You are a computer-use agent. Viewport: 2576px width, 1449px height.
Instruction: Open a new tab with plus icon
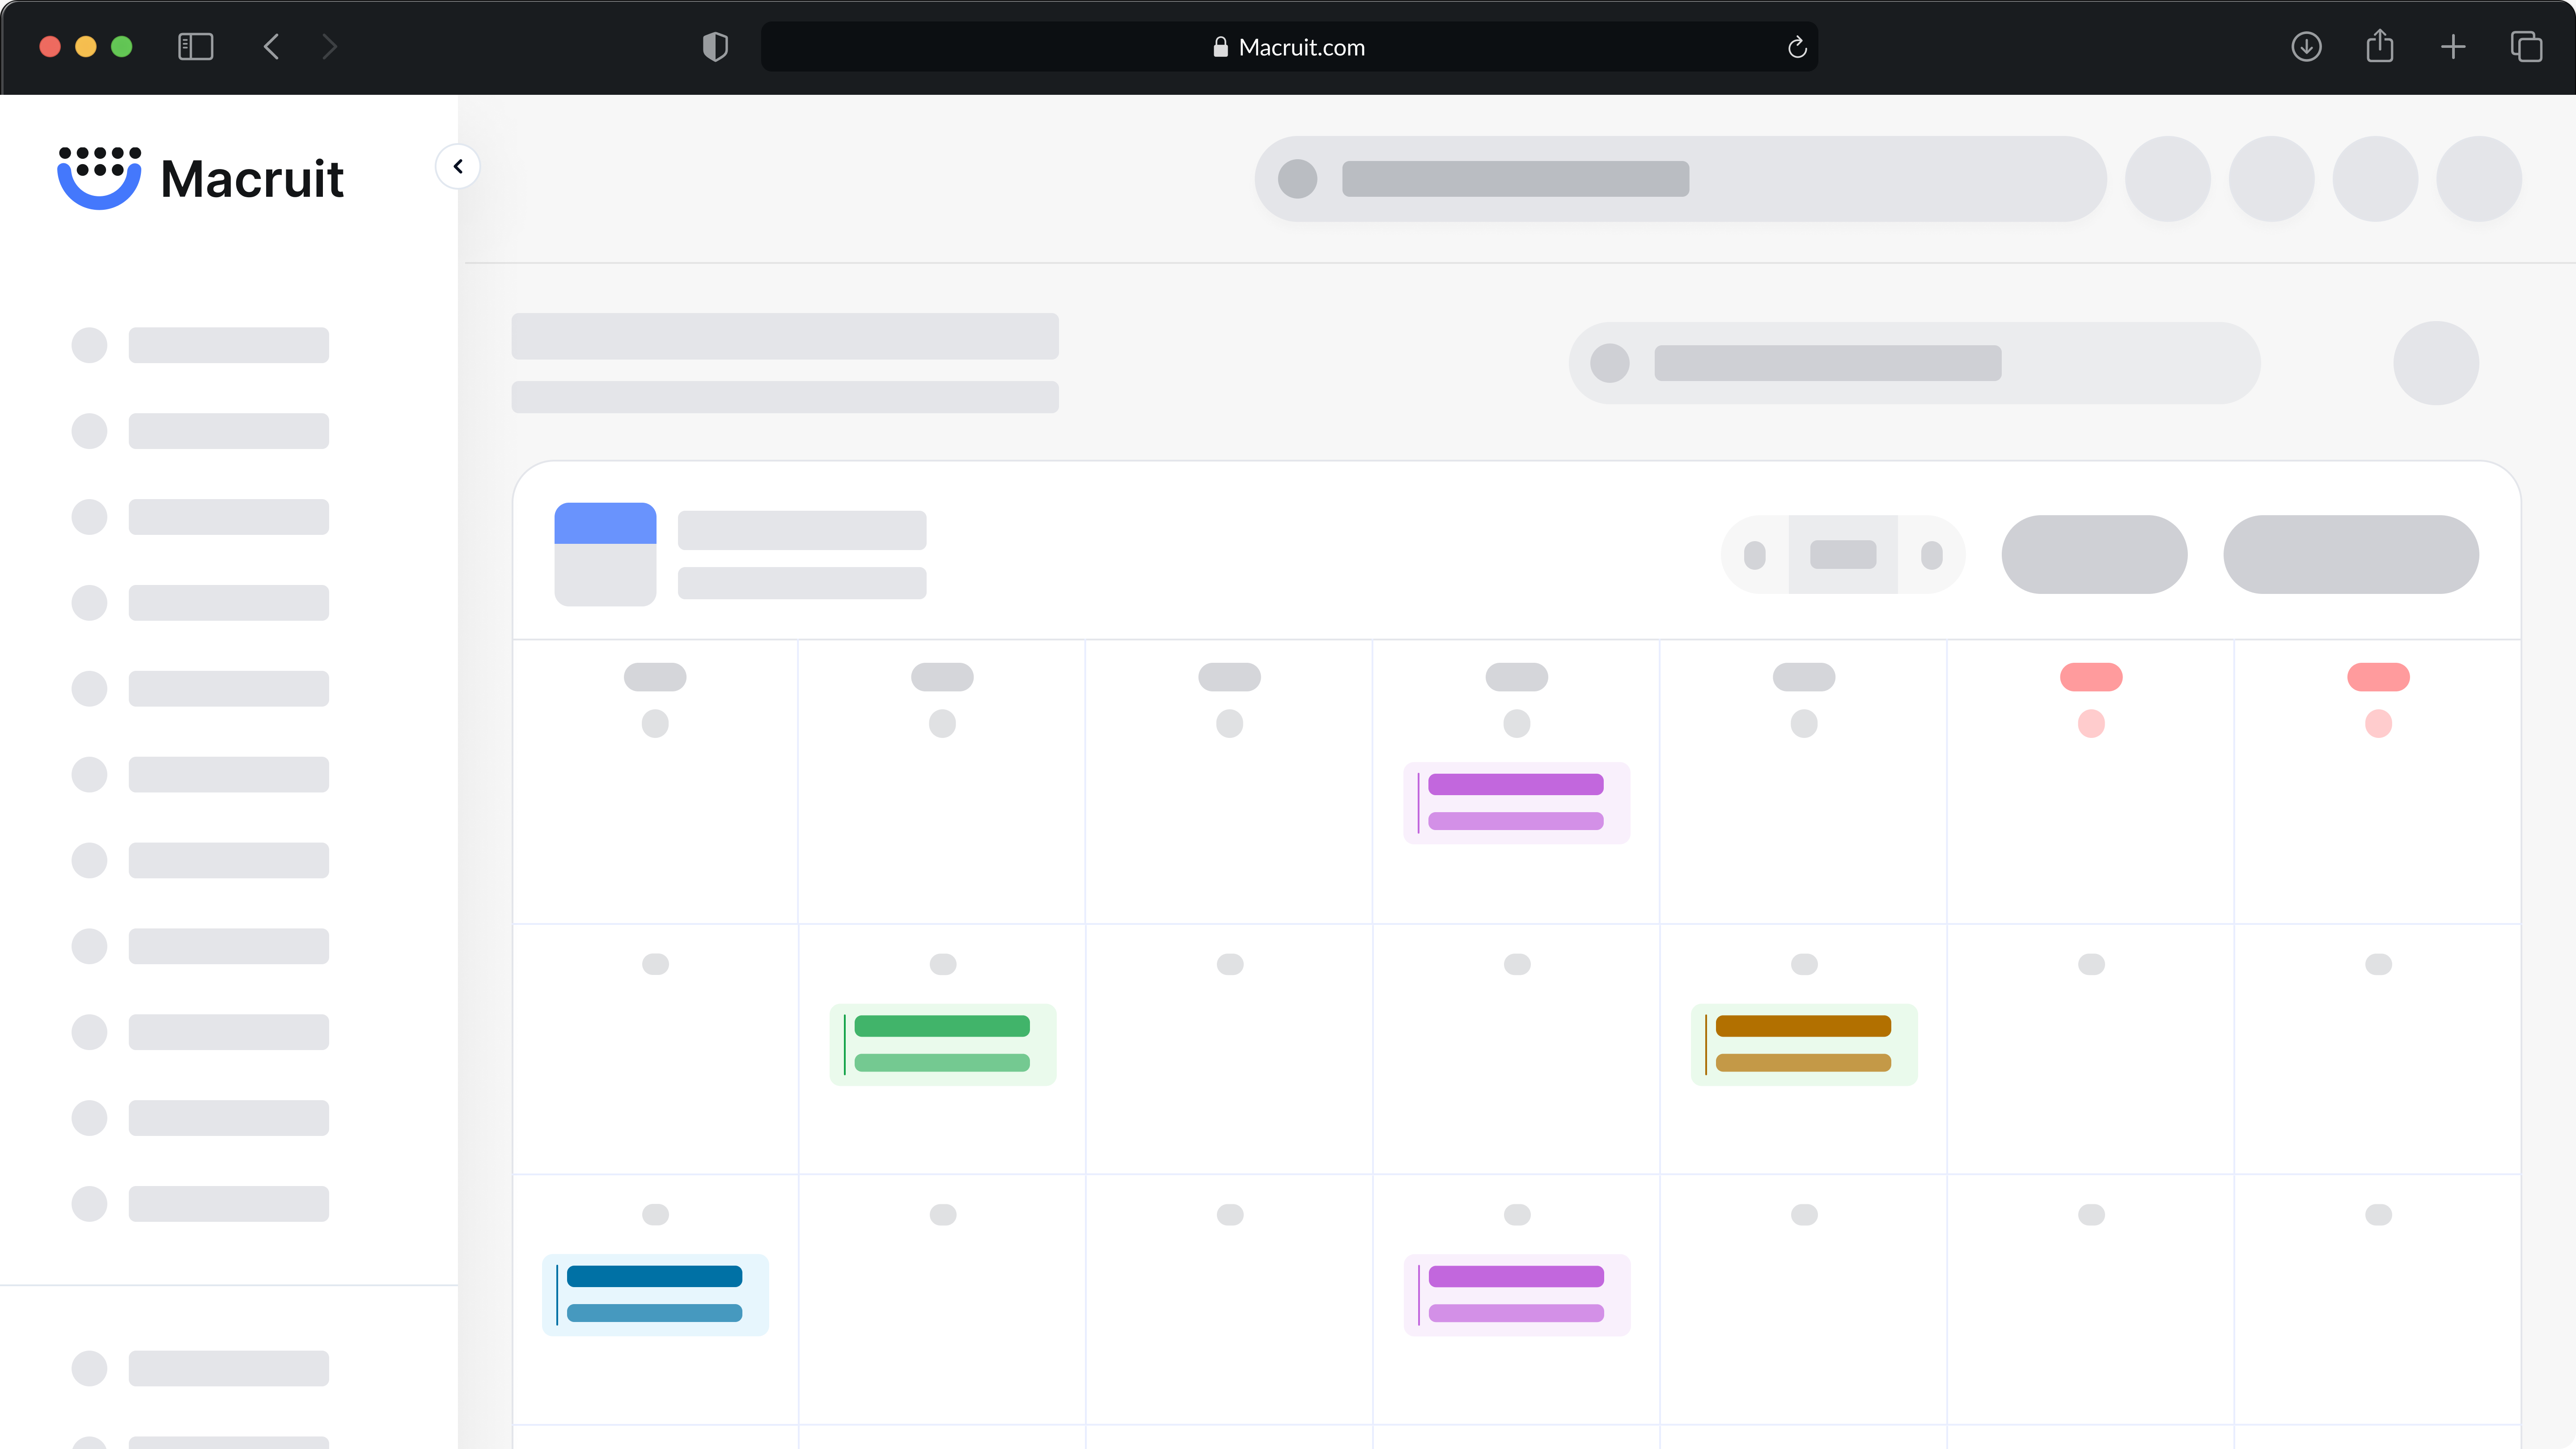(2452, 47)
